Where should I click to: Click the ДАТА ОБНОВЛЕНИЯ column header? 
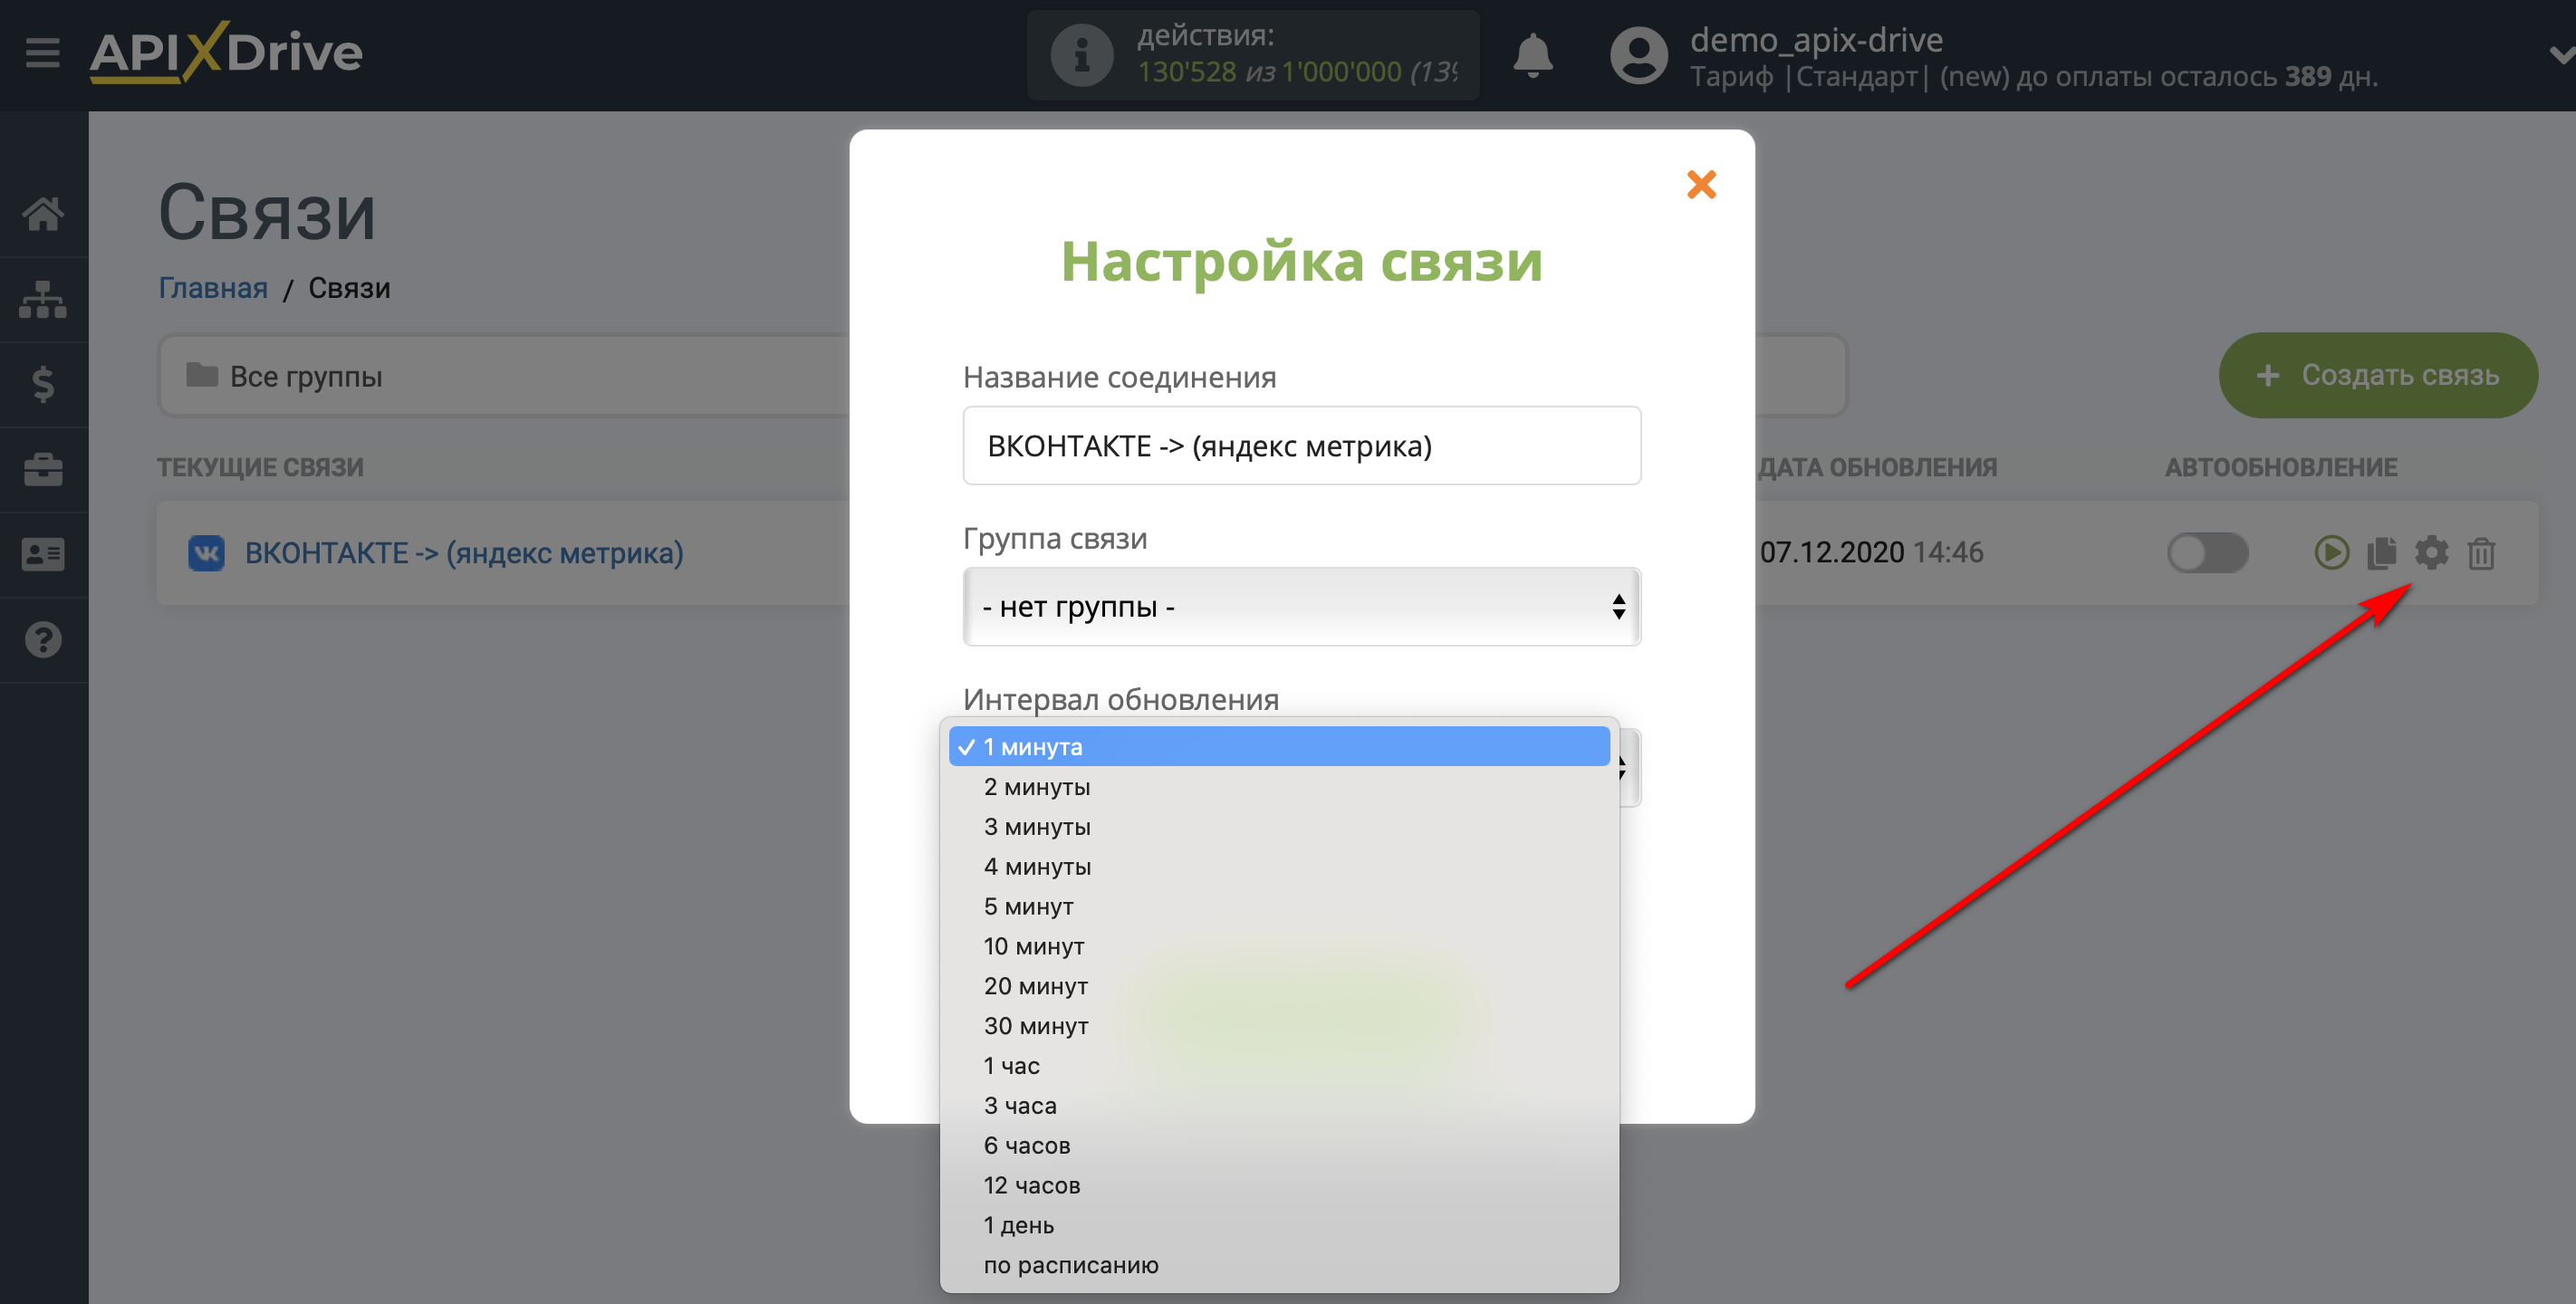coord(1877,467)
